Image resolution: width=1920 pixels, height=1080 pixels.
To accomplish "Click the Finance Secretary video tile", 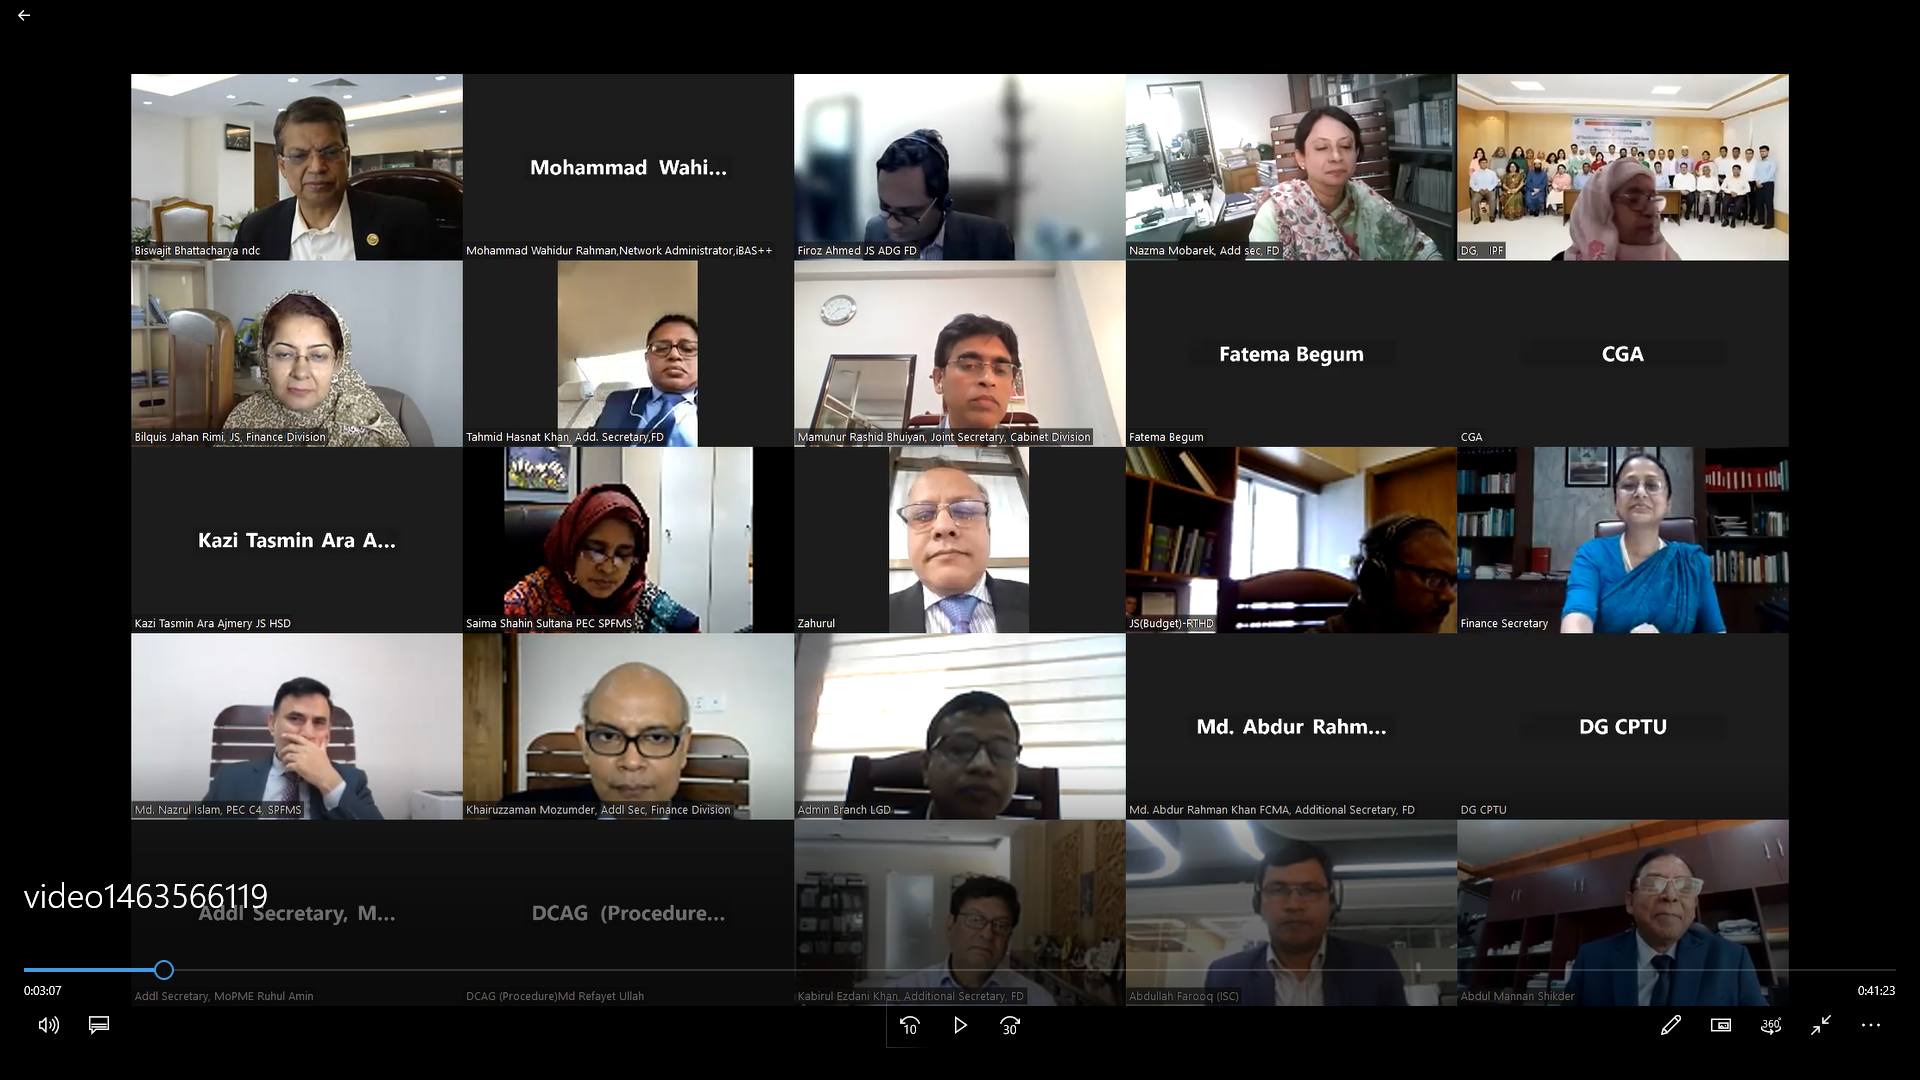I will (1623, 540).
